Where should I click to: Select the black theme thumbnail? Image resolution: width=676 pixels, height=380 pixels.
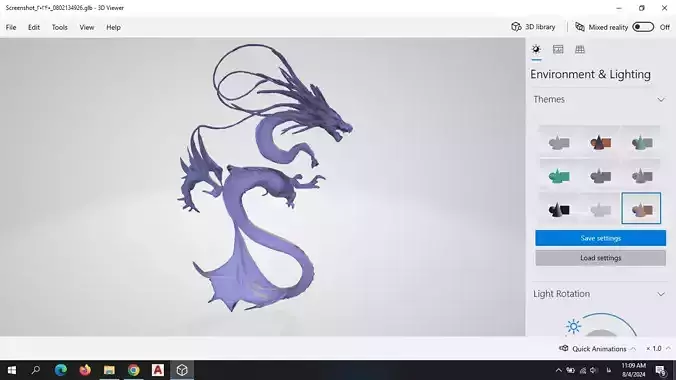tap(559, 209)
